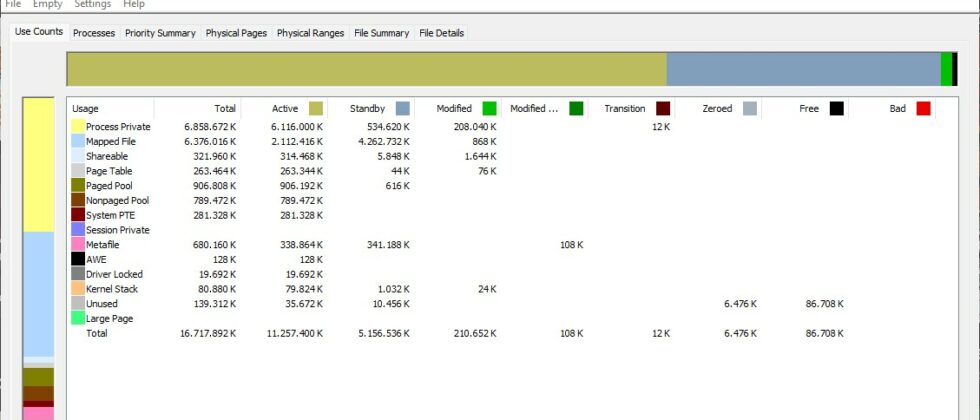This screenshot has width=980, height=420.
Task: Open the File menu
Action: [13, 4]
